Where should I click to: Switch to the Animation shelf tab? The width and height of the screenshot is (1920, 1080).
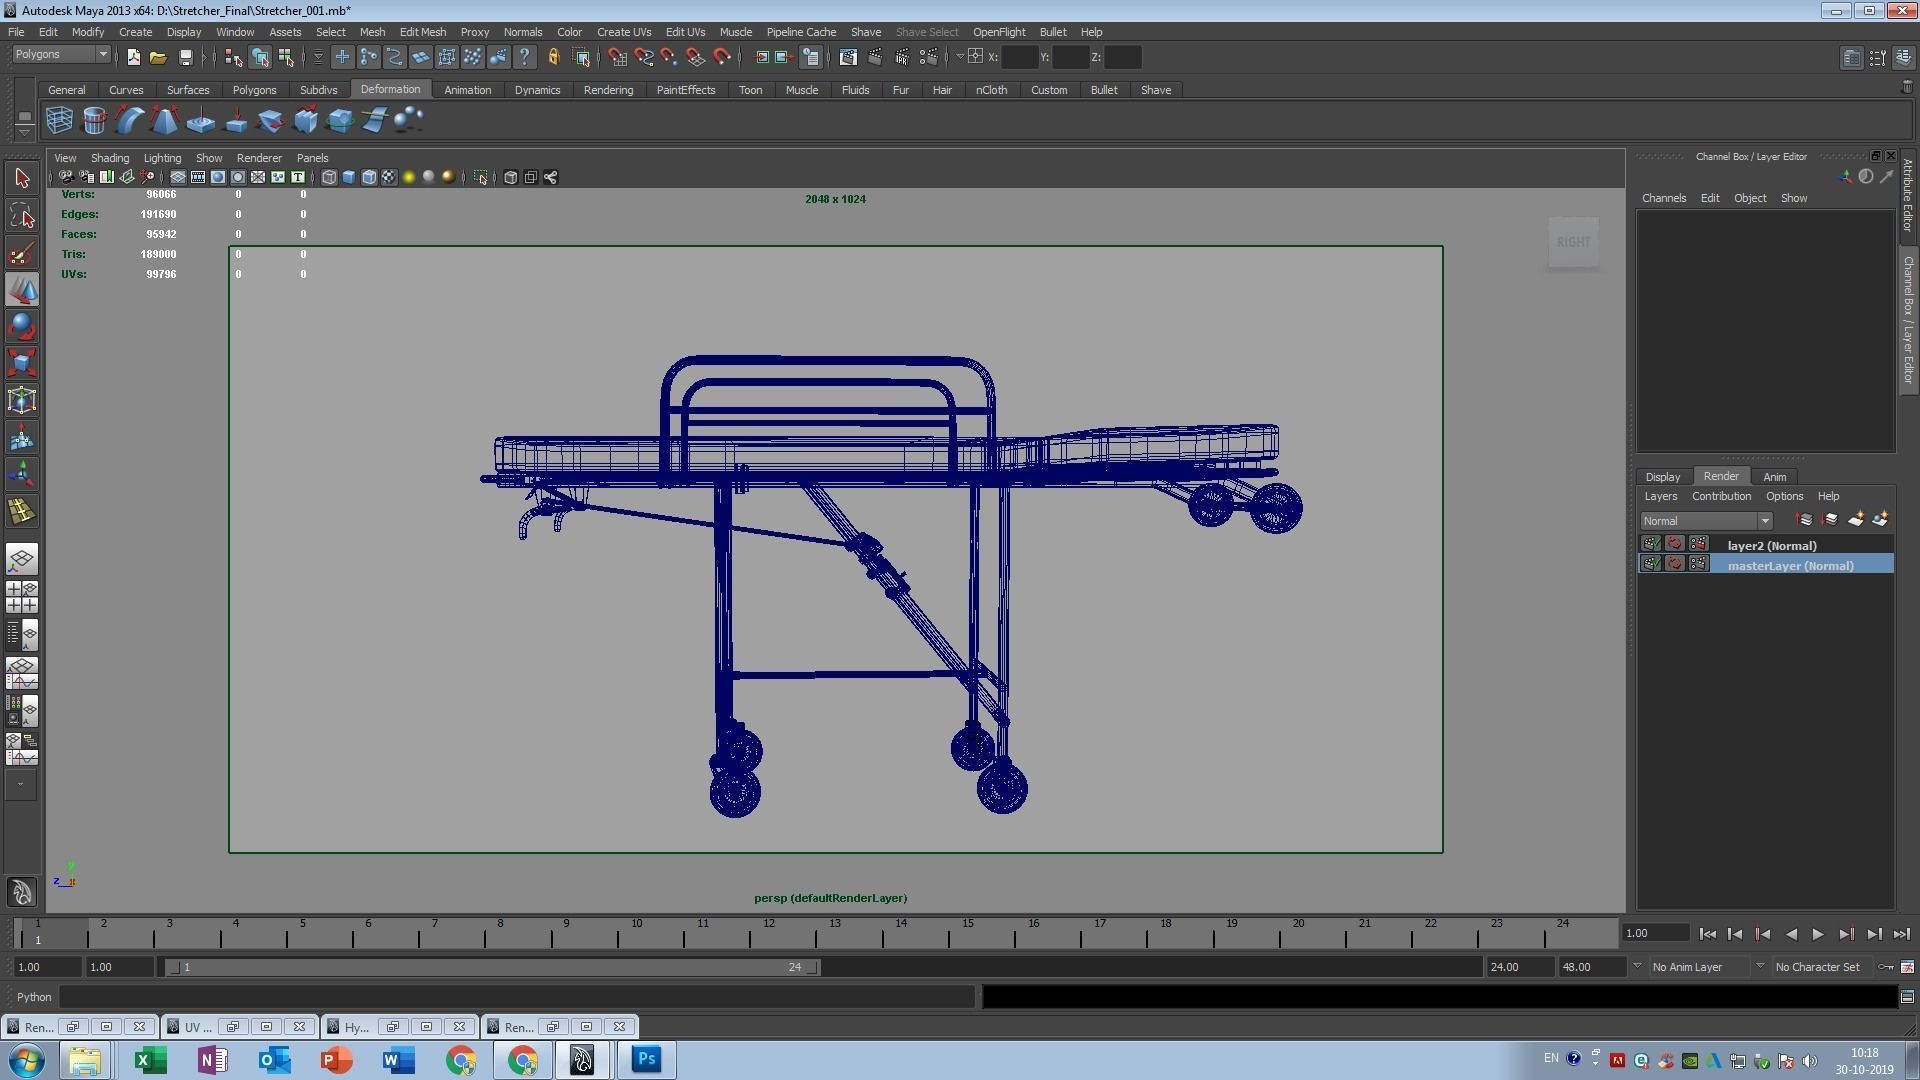coord(467,90)
